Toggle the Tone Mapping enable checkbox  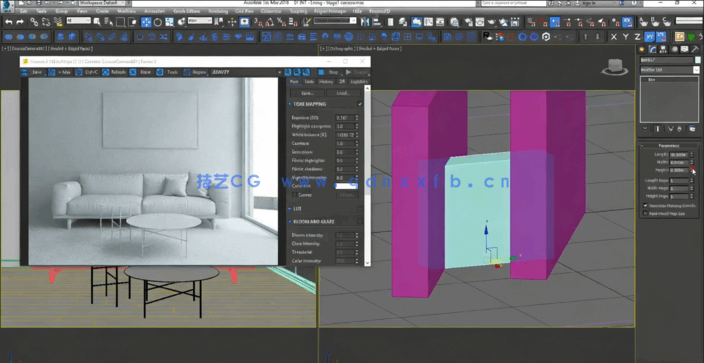point(360,104)
